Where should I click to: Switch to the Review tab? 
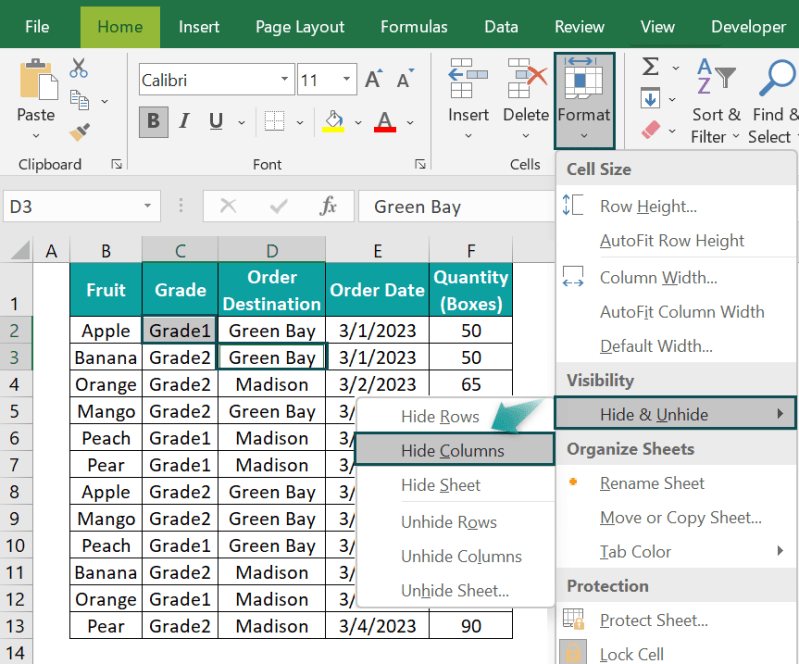click(579, 26)
